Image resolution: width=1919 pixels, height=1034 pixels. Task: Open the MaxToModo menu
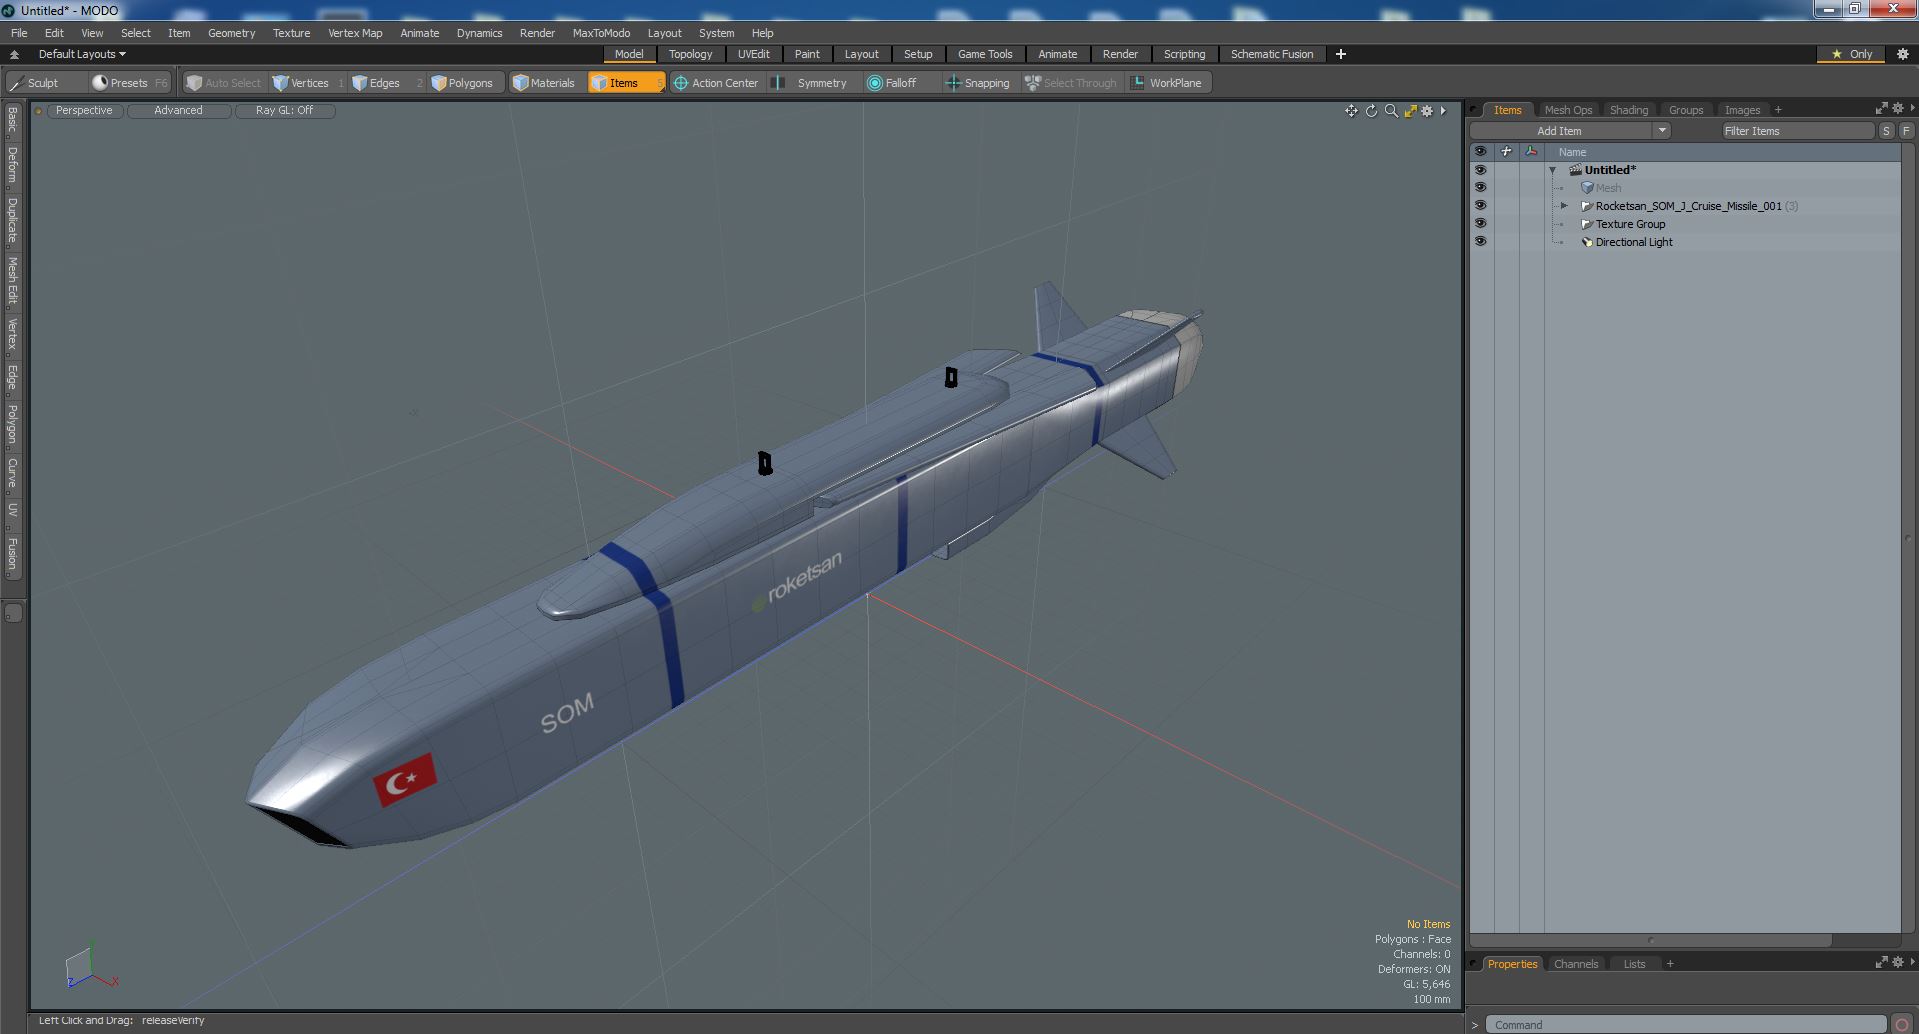[601, 33]
